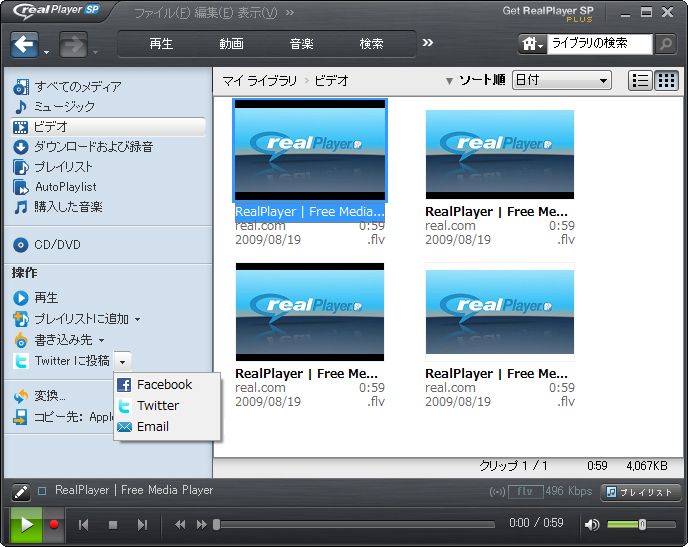
Task: Click コピー先 device copy action
Action: 63,417
